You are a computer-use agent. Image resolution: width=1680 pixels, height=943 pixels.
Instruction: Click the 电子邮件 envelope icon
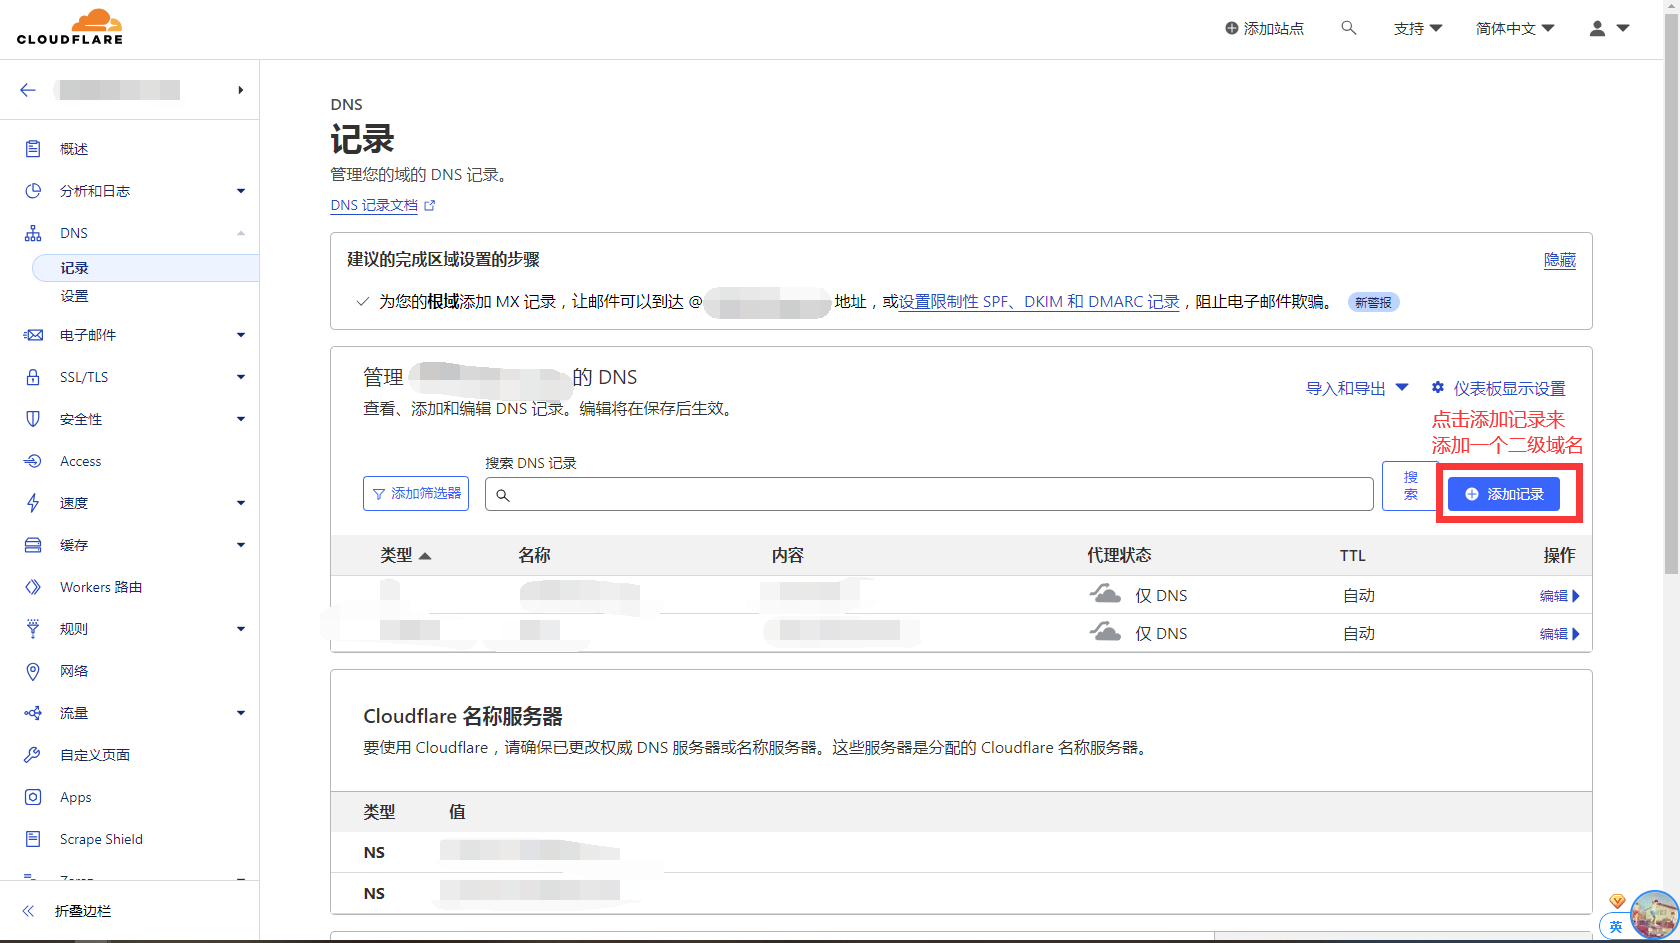[x=33, y=335]
